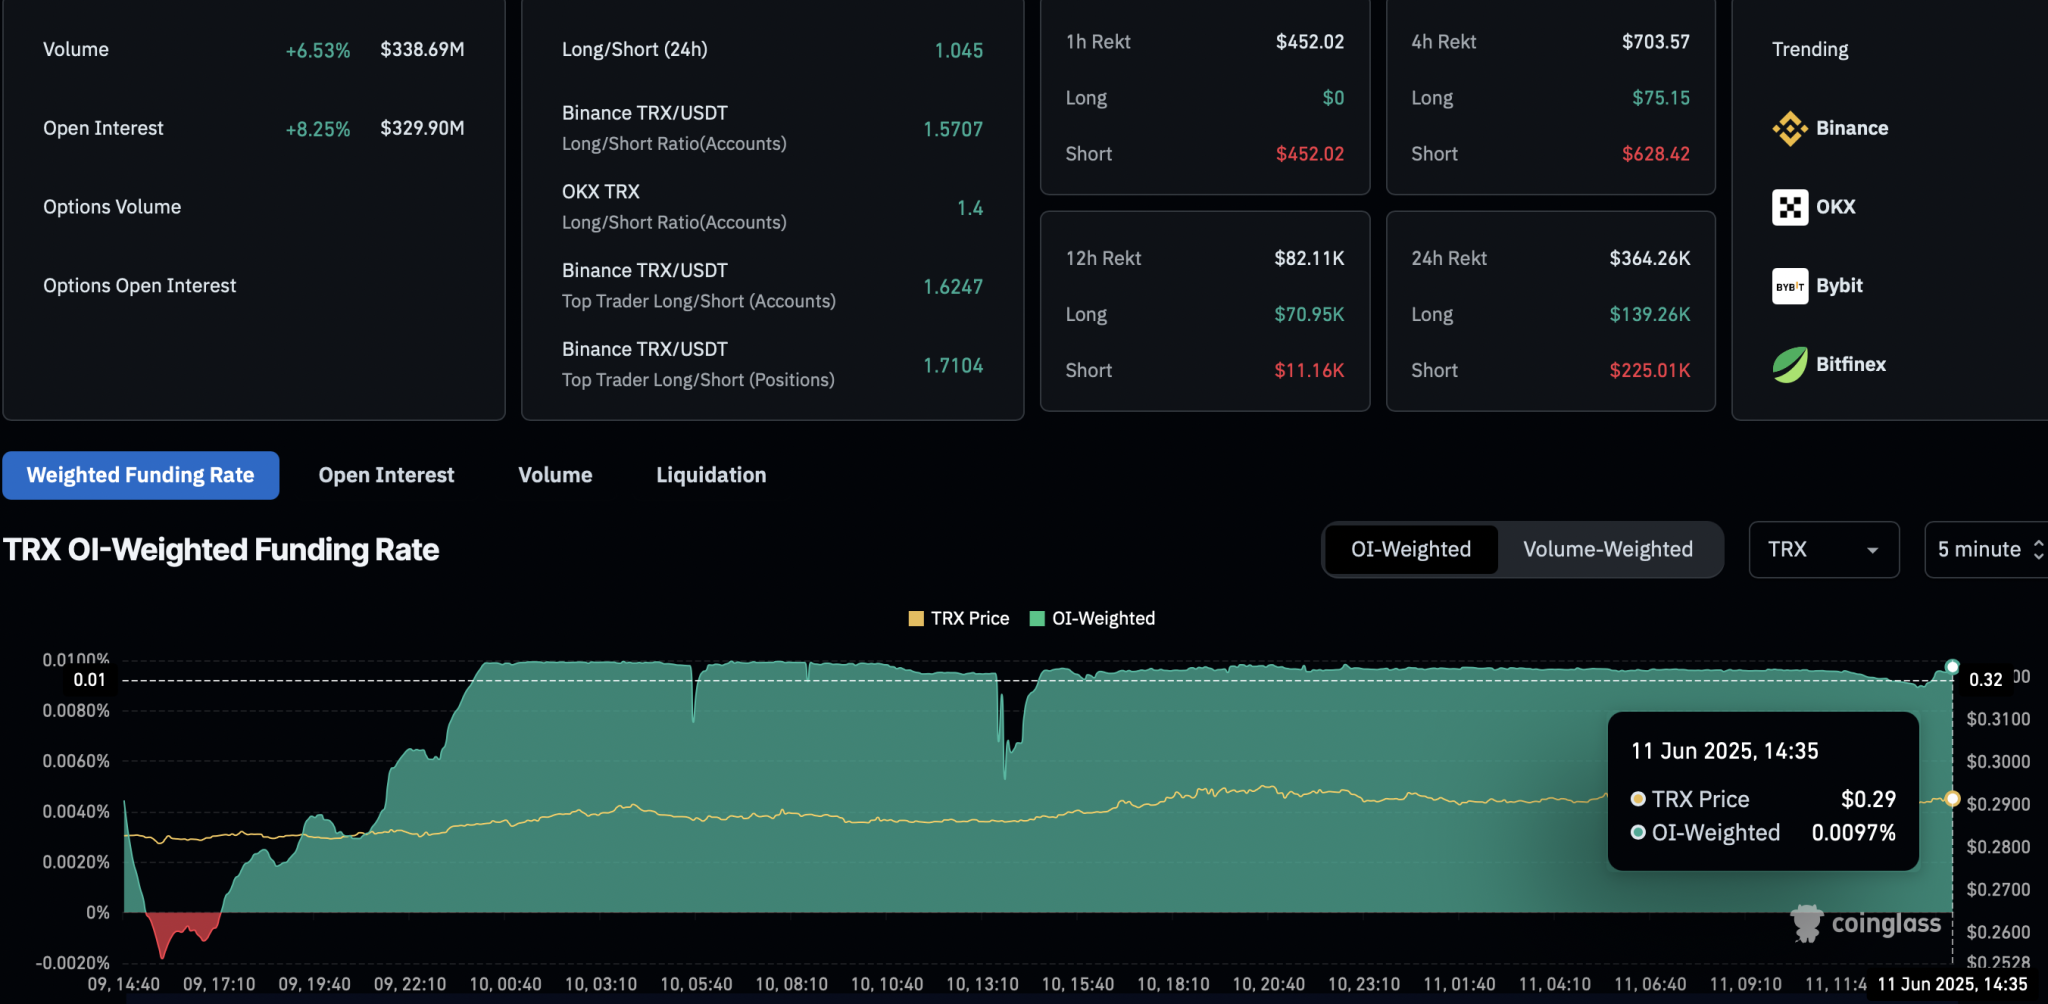The image size is (2048, 1004).
Task: Click the green OI-Weighted legend swatch
Action: pos(1037,619)
